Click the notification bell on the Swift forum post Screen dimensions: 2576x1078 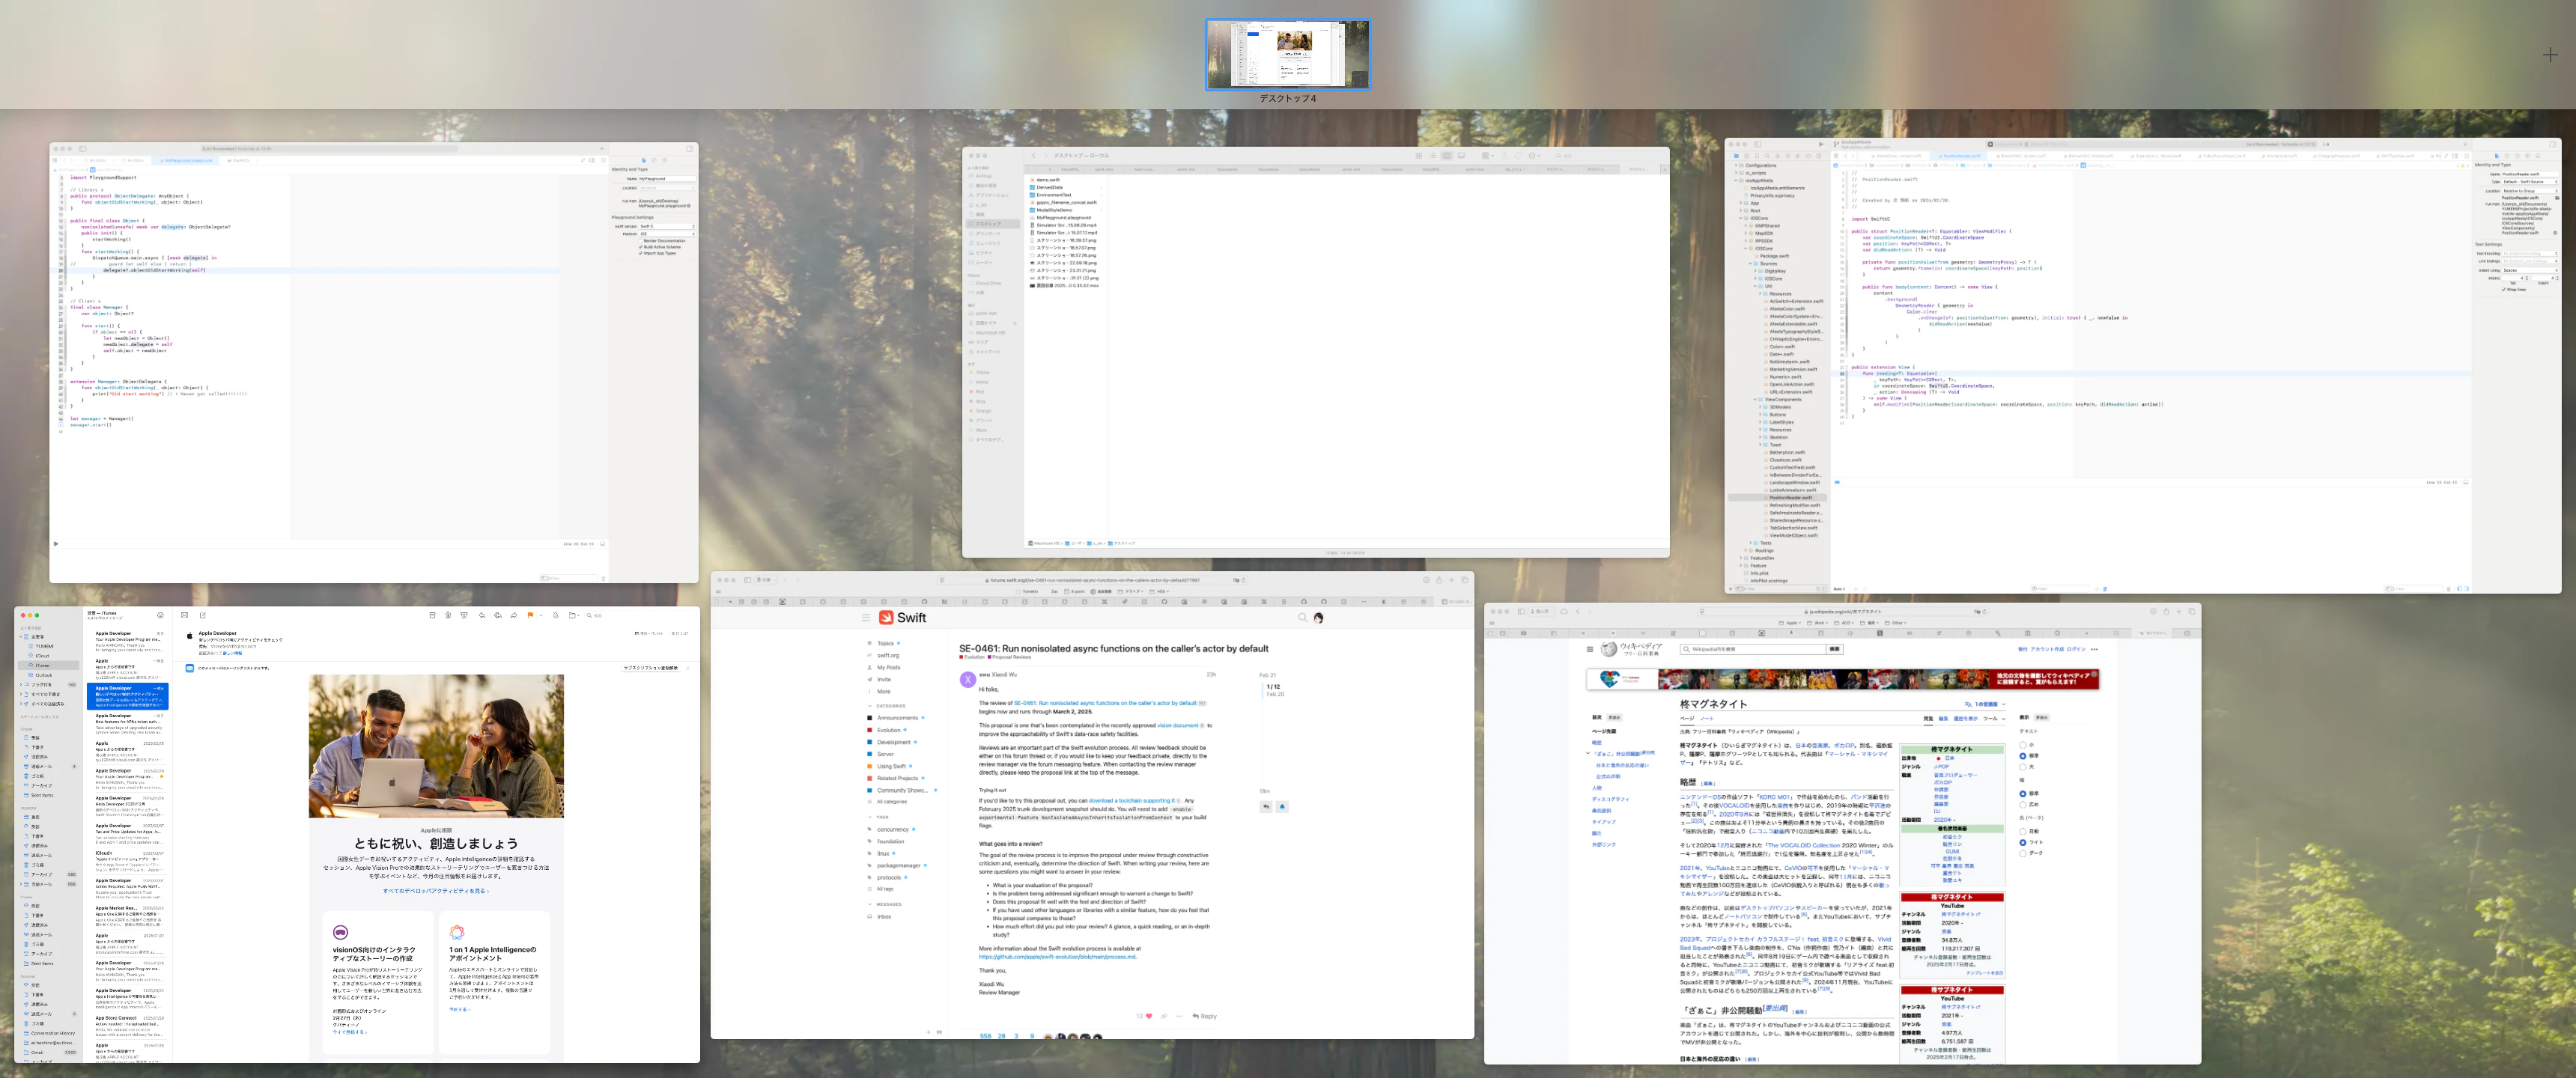[x=1282, y=806]
